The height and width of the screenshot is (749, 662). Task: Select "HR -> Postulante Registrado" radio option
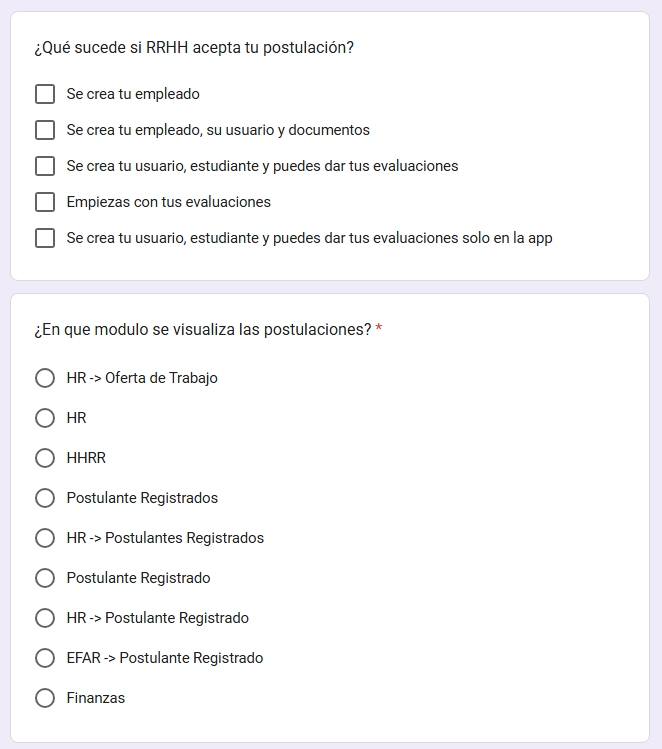(x=45, y=618)
